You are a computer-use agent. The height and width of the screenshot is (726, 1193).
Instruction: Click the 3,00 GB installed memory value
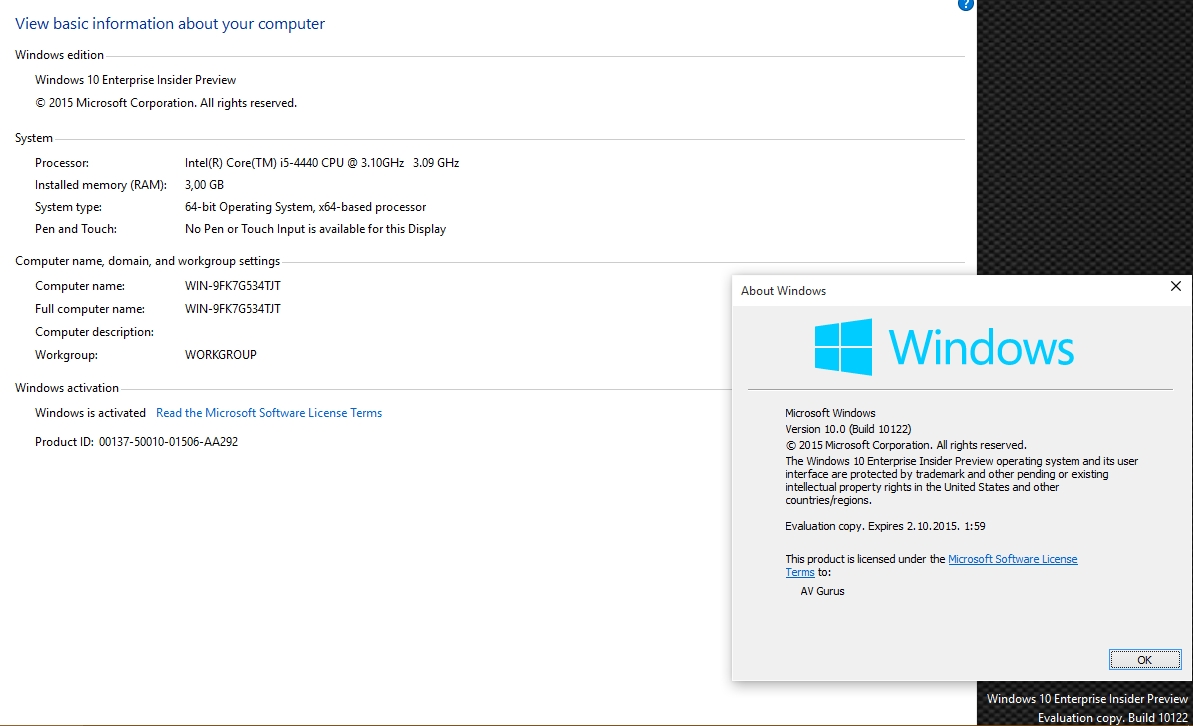pyautogui.click(x=204, y=185)
